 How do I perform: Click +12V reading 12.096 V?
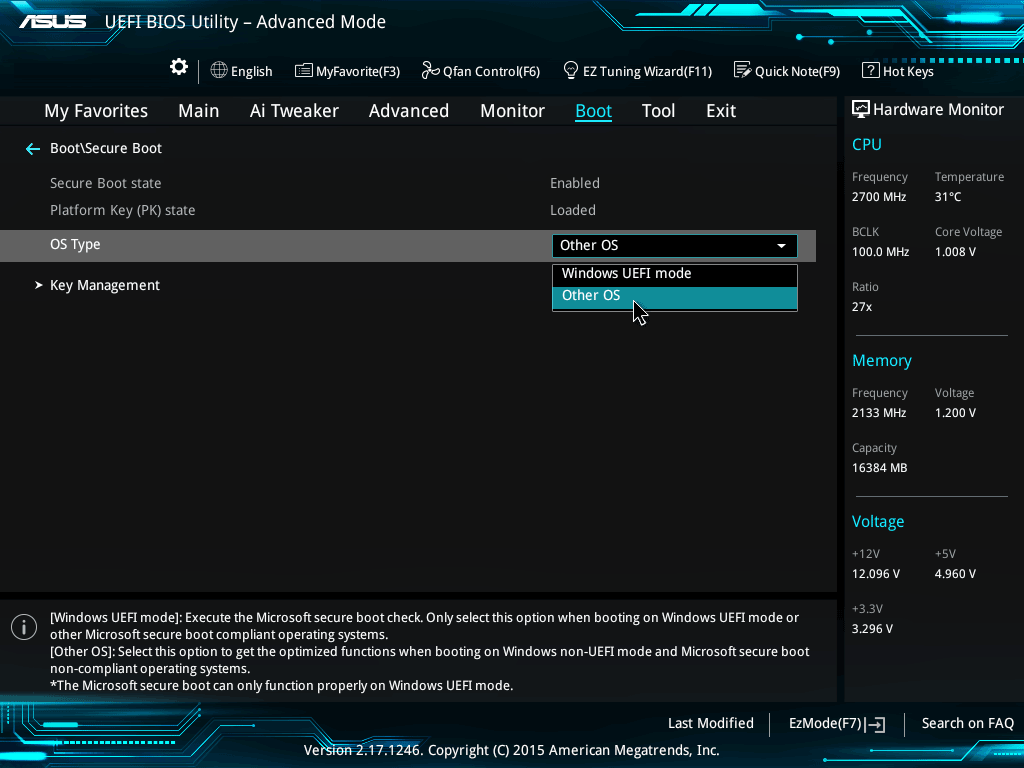tap(876, 573)
